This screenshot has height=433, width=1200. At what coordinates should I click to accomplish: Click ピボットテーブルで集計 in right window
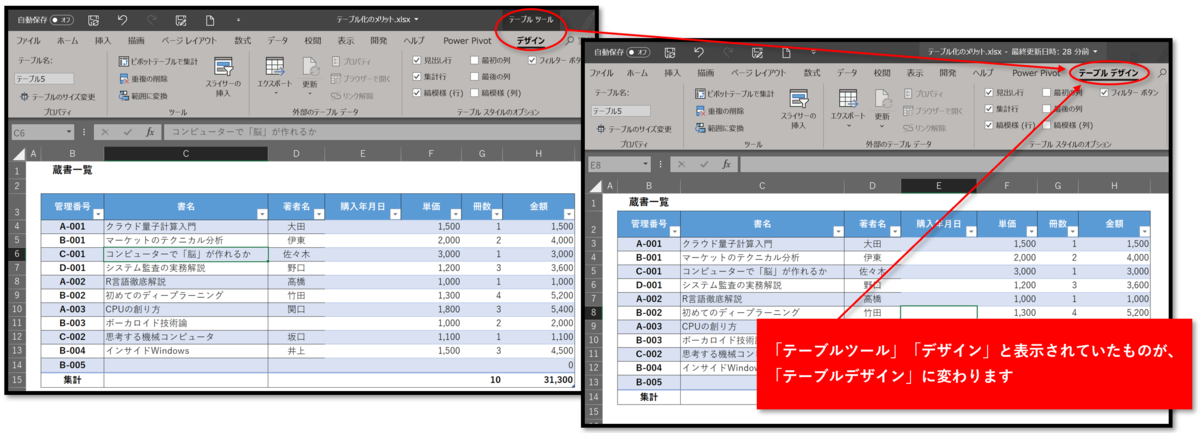click(x=735, y=93)
